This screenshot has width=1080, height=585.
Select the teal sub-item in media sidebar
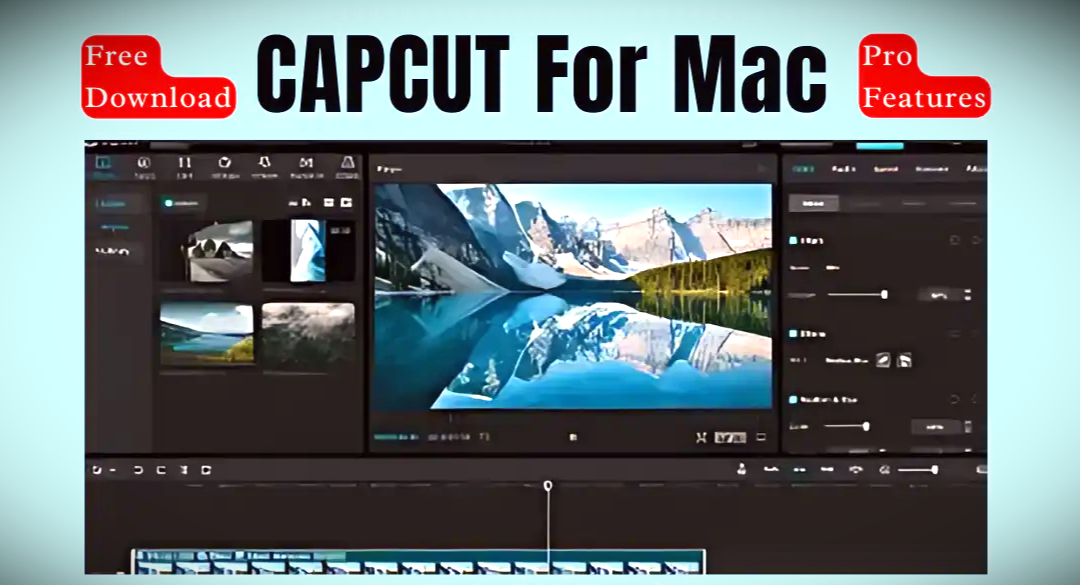tap(114, 227)
